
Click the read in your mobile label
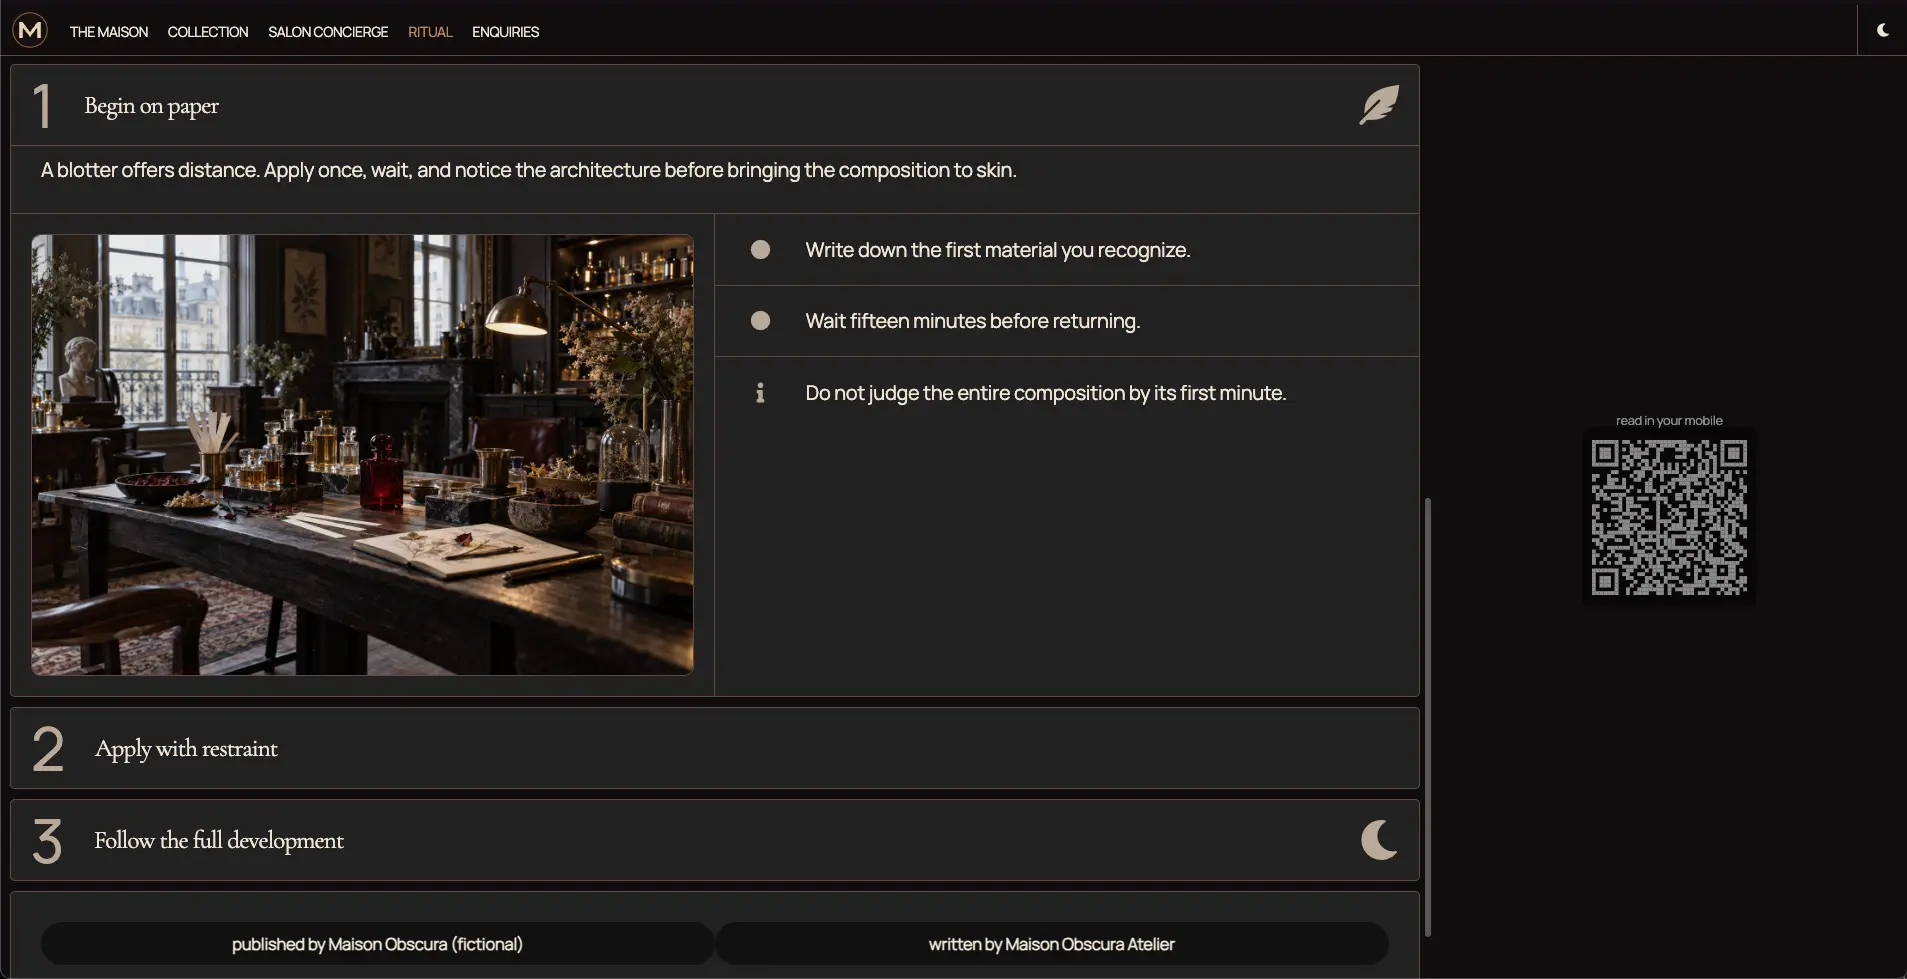(1669, 421)
